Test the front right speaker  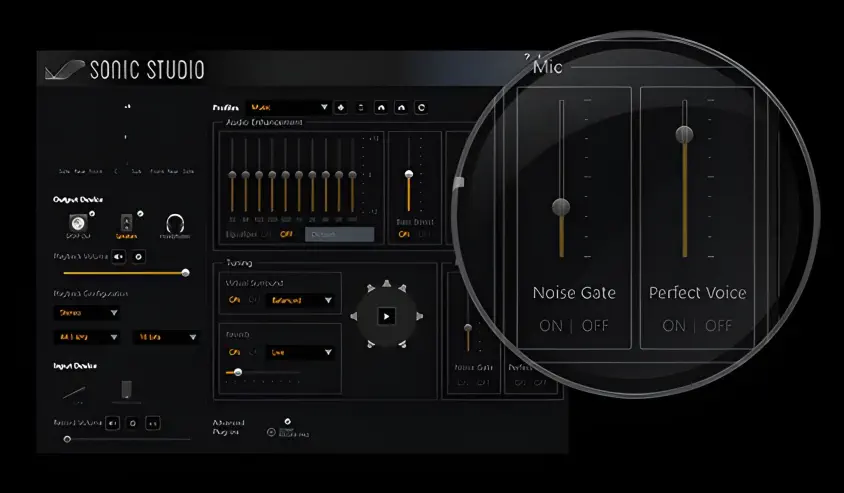coord(403,288)
